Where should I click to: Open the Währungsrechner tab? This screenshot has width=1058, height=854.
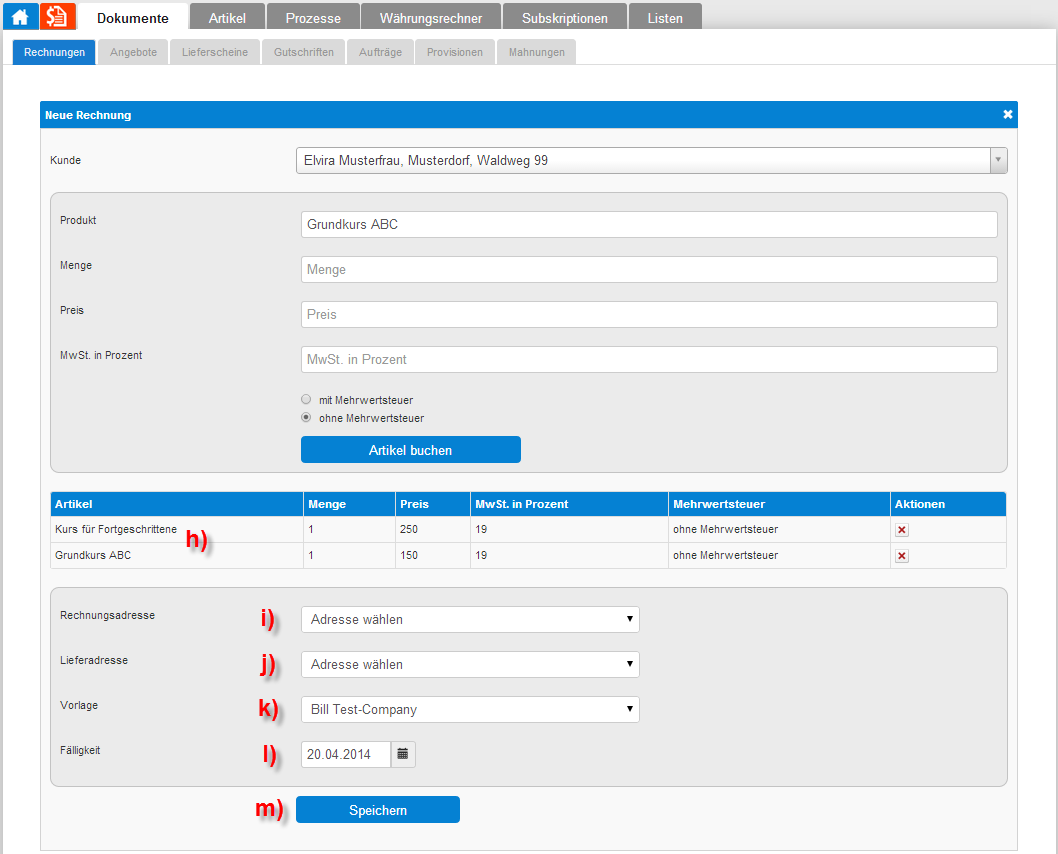click(x=431, y=18)
